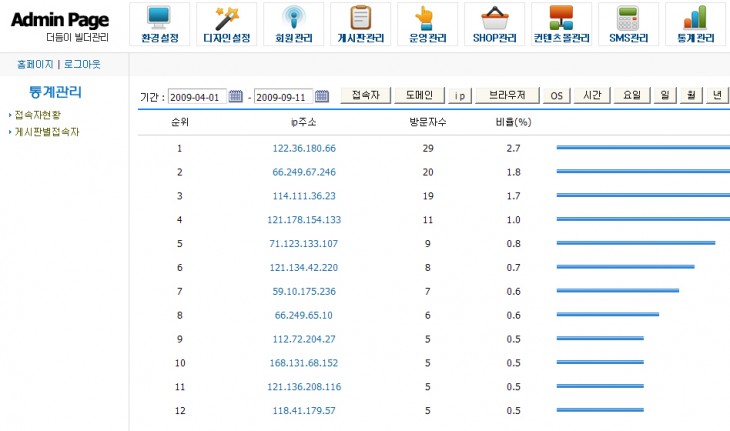The width and height of the screenshot is (730, 431).
Task: Open 통계관리 bar chart icon
Action: coord(695,18)
